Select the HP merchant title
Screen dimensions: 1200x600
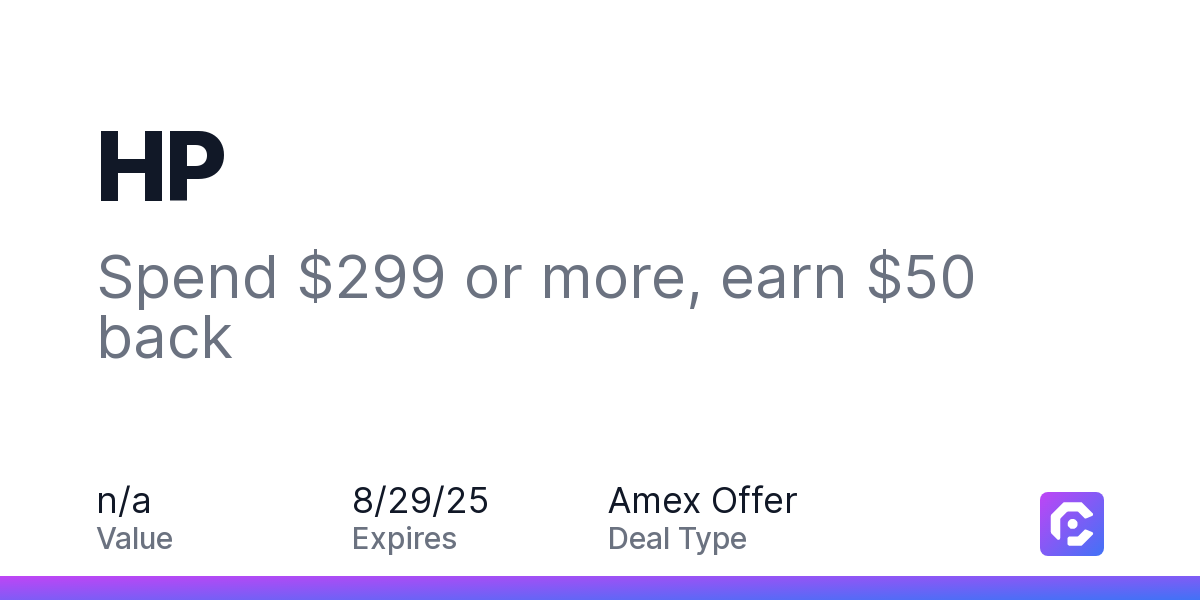point(161,169)
